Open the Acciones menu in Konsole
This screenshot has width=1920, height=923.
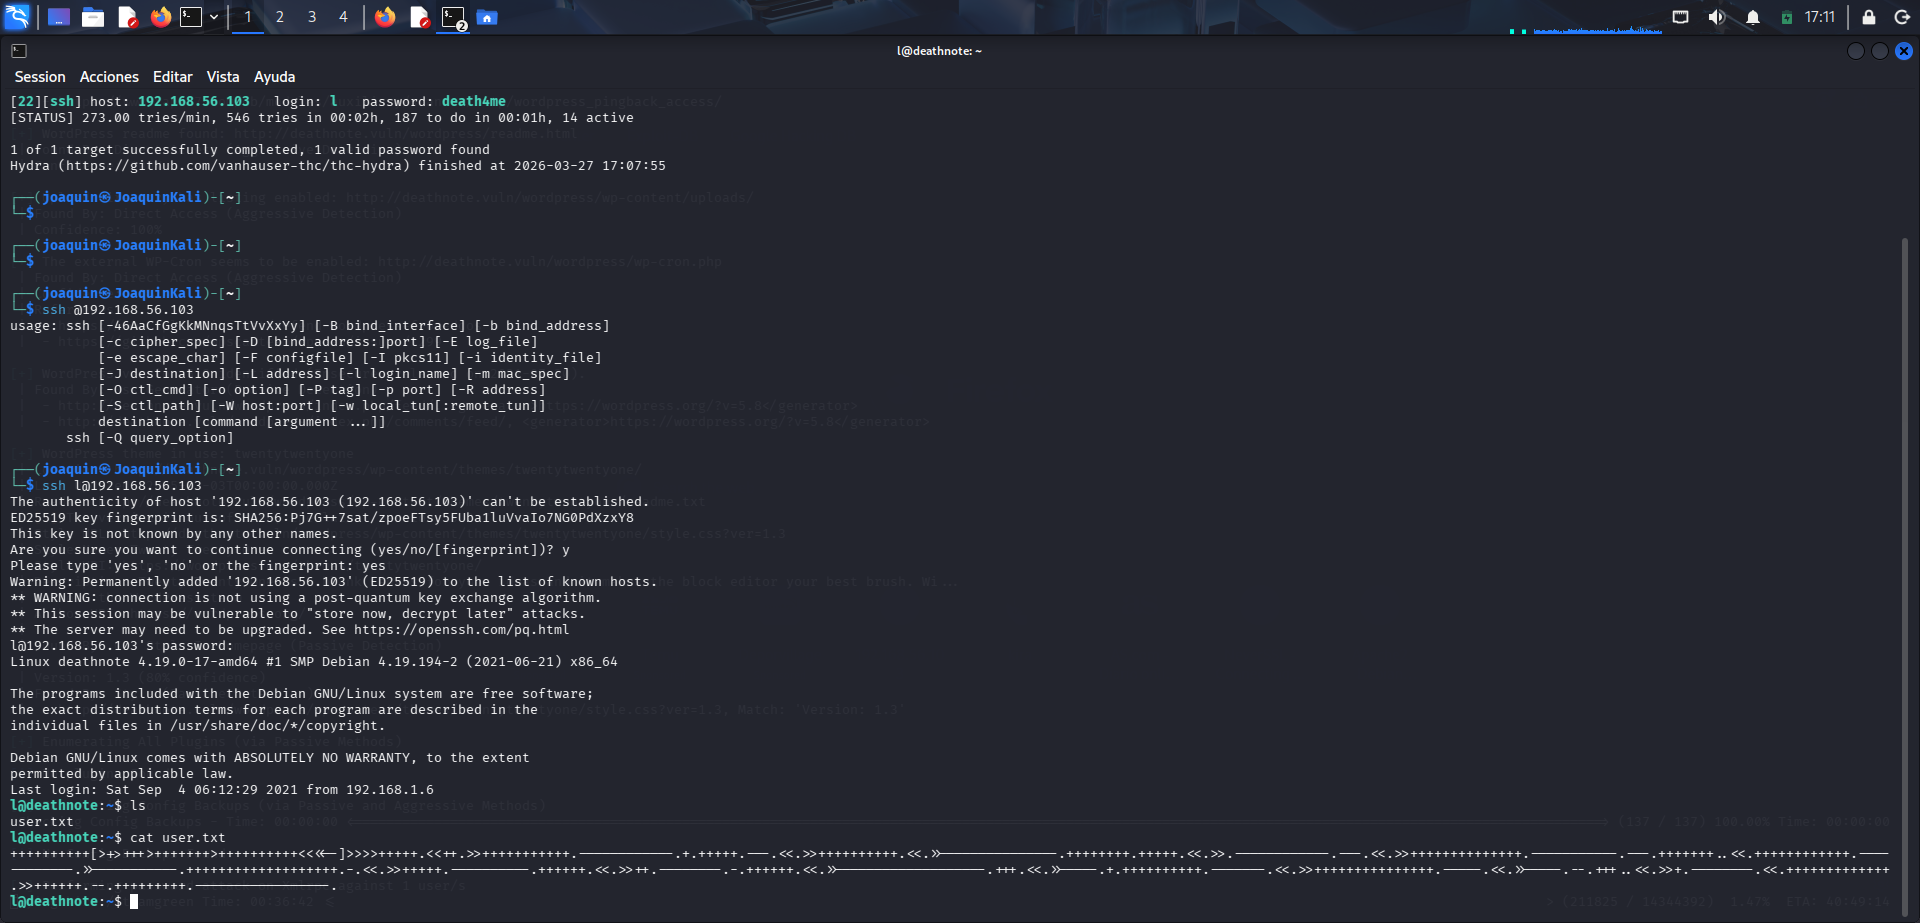(x=109, y=76)
